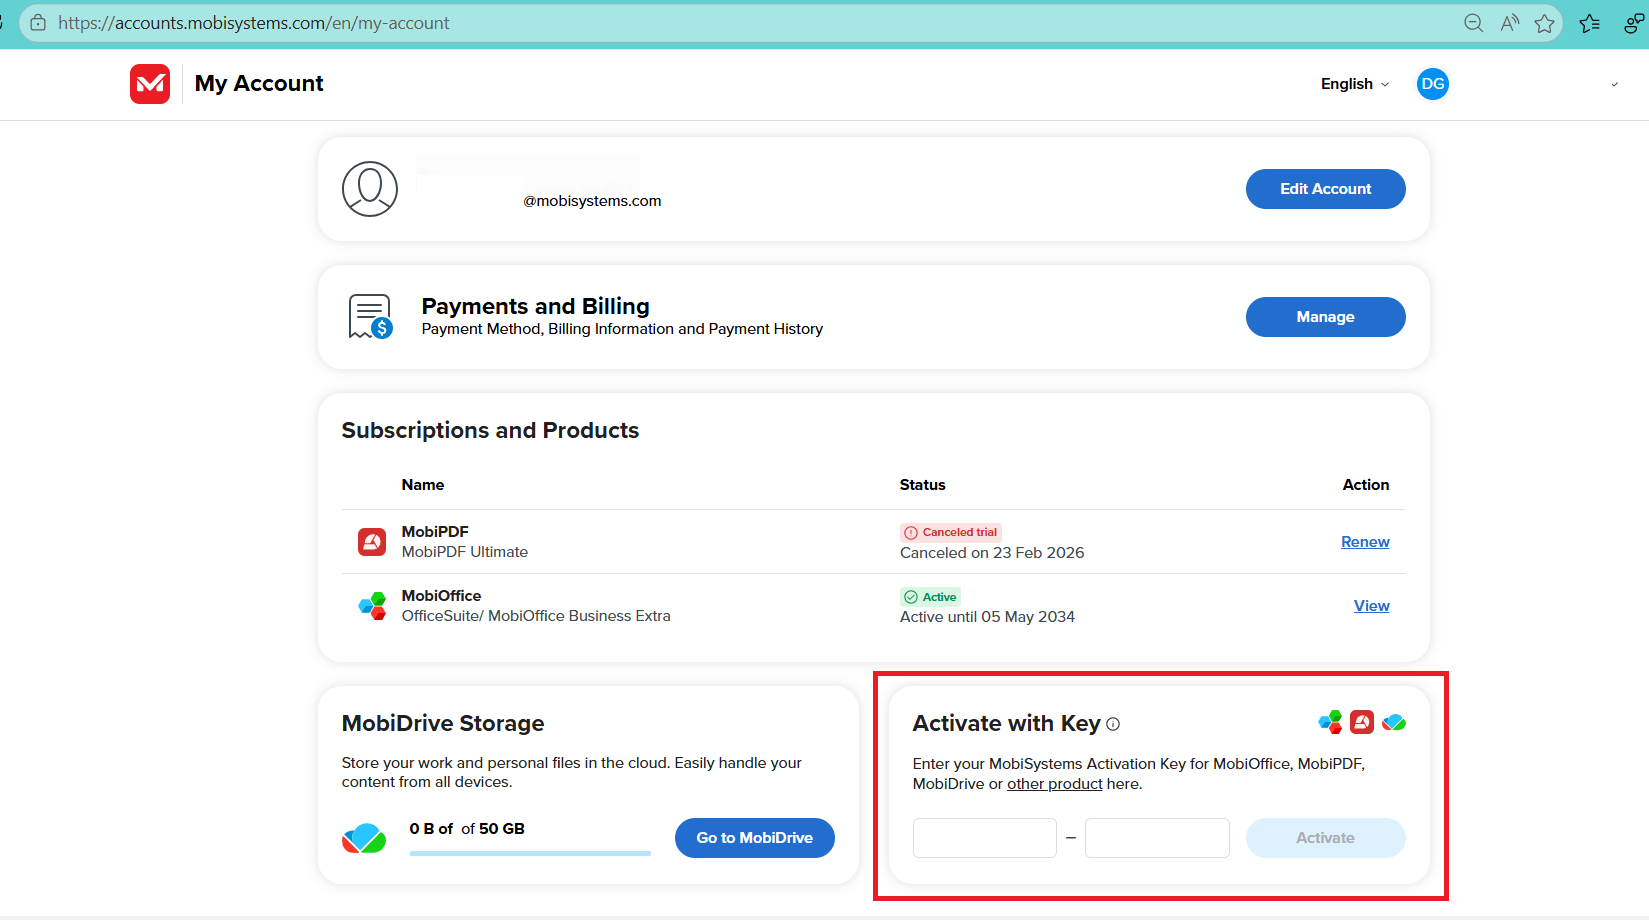Click the first activation key input field
The height and width of the screenshot is (920, 1649).
pyautogui.click(x=985, y=838)
